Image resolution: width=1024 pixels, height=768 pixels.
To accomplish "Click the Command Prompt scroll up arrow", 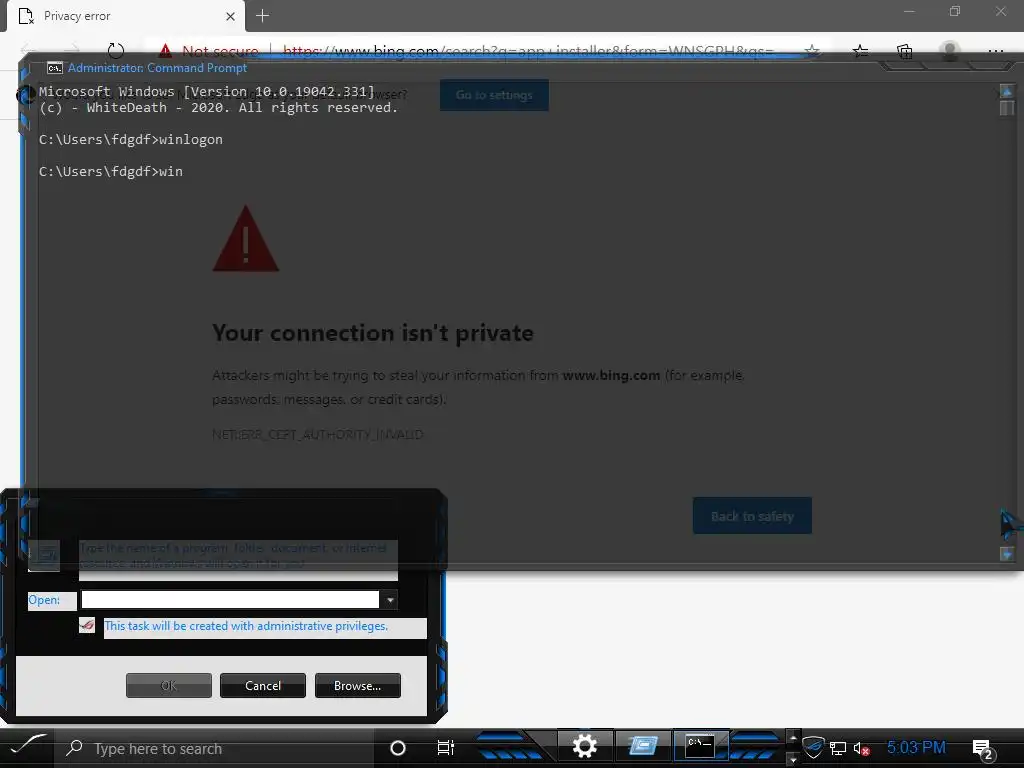I will [x=1007, y=91].
